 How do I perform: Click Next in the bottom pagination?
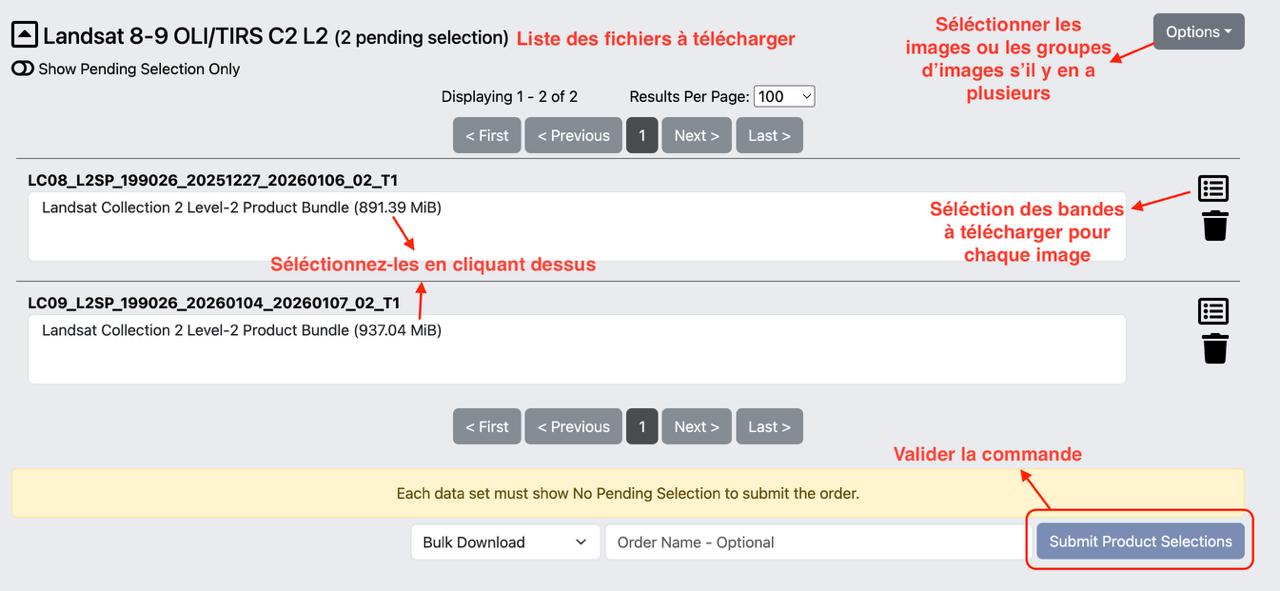pos(696,426)
